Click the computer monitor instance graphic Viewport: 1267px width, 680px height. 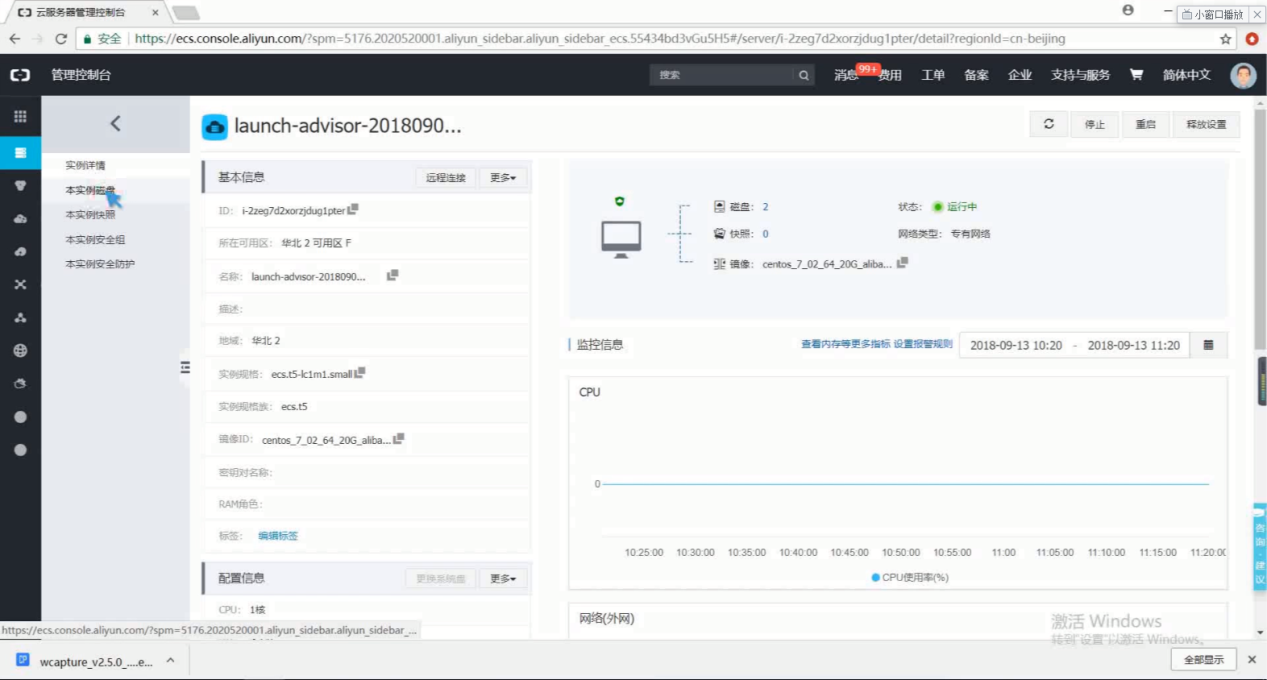620,240
